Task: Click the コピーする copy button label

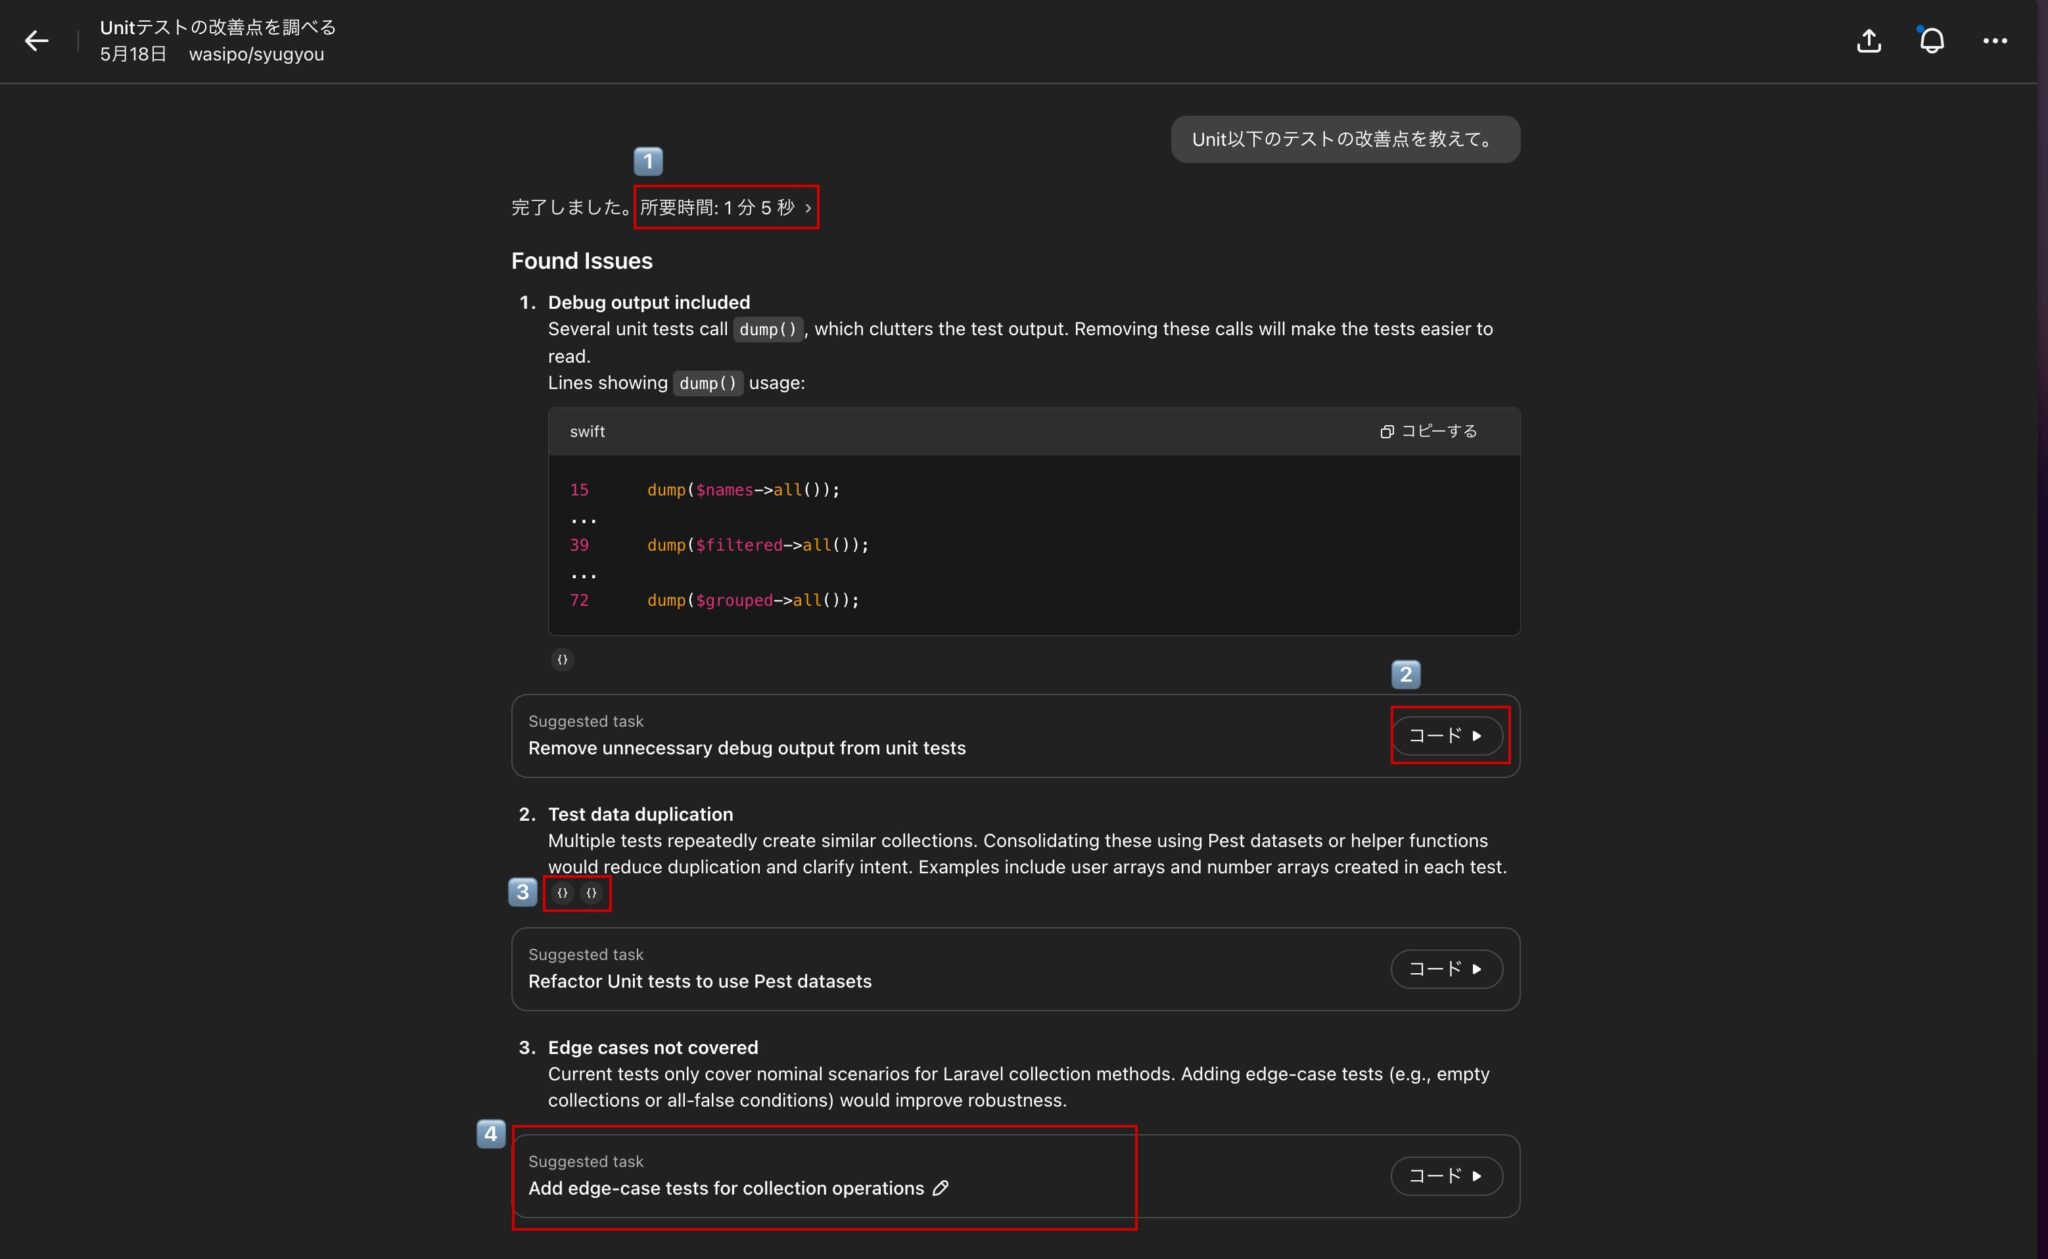Action: tap(1438, 431)
